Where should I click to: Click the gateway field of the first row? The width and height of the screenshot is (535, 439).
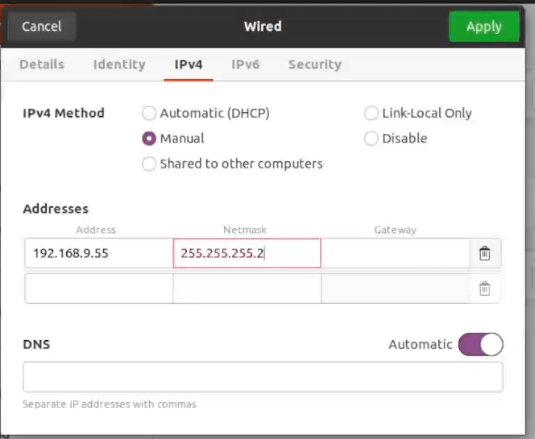click(395, 253)
